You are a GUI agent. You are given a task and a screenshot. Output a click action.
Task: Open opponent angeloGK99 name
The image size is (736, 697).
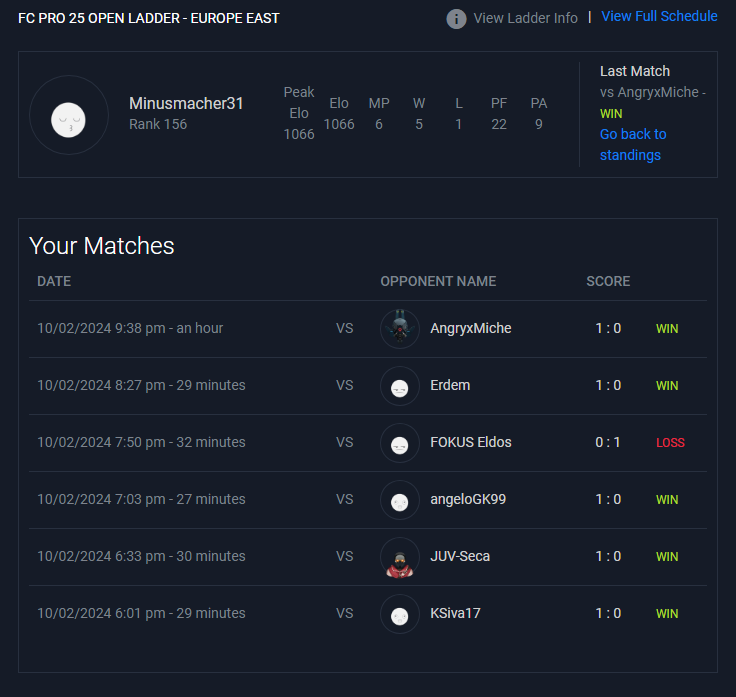(468, 499)
